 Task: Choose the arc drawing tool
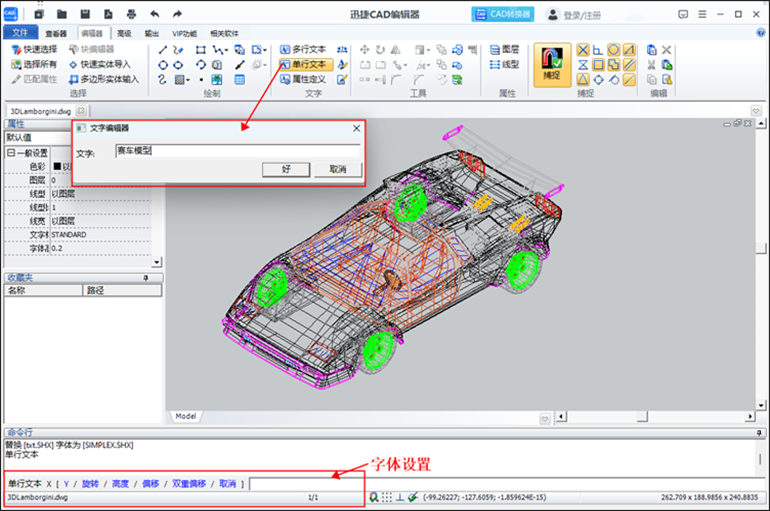(x=200, y=65)
